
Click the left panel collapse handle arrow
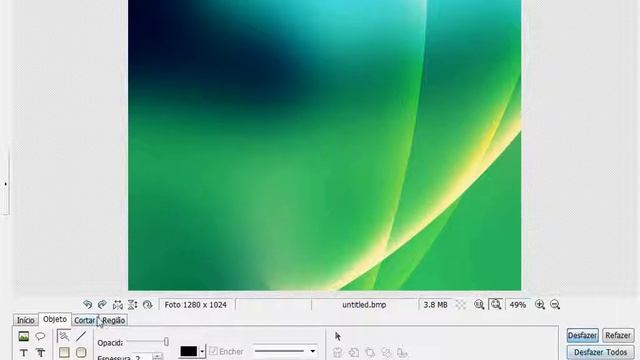(x=5, y=184)
